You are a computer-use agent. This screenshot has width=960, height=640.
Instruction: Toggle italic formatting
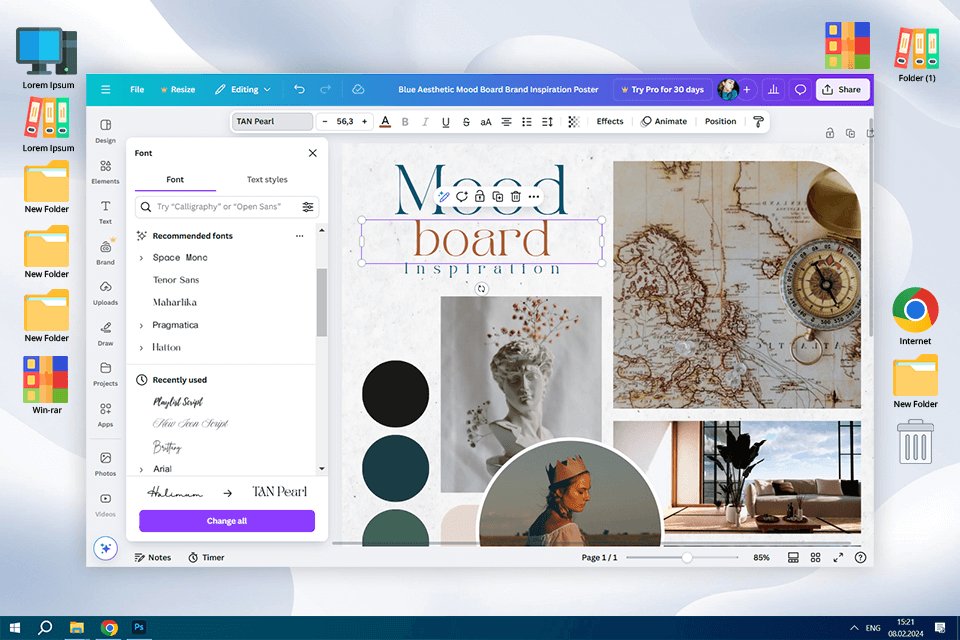coord(425,121)
